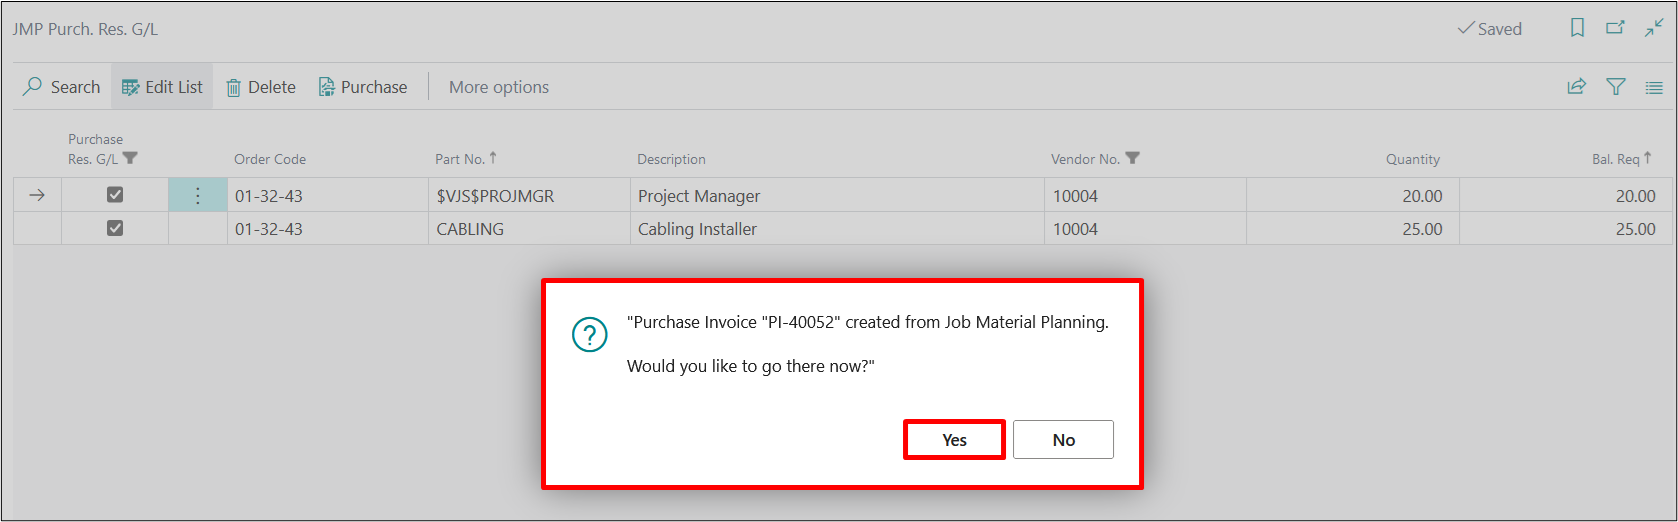This screenshot has height=522, width=1678.
Task: Open the More options menu
Action: tap(498, 87)
